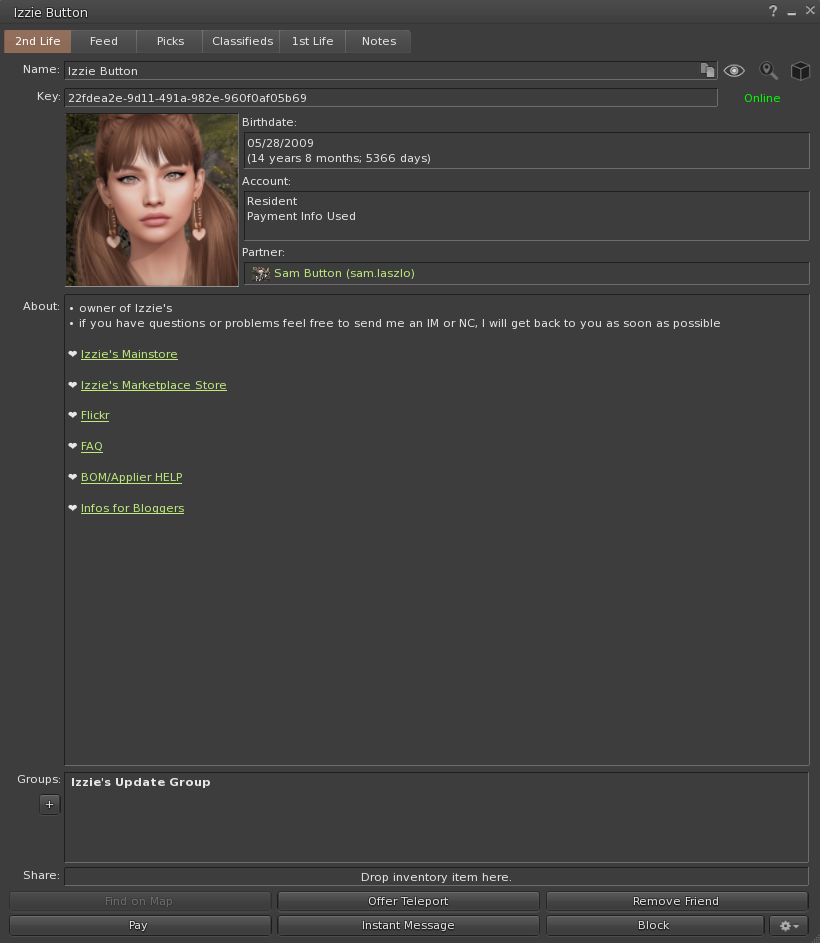Open the FAQ link
The width and height of the screenshot is (820, 943).
tap(91, 446)
